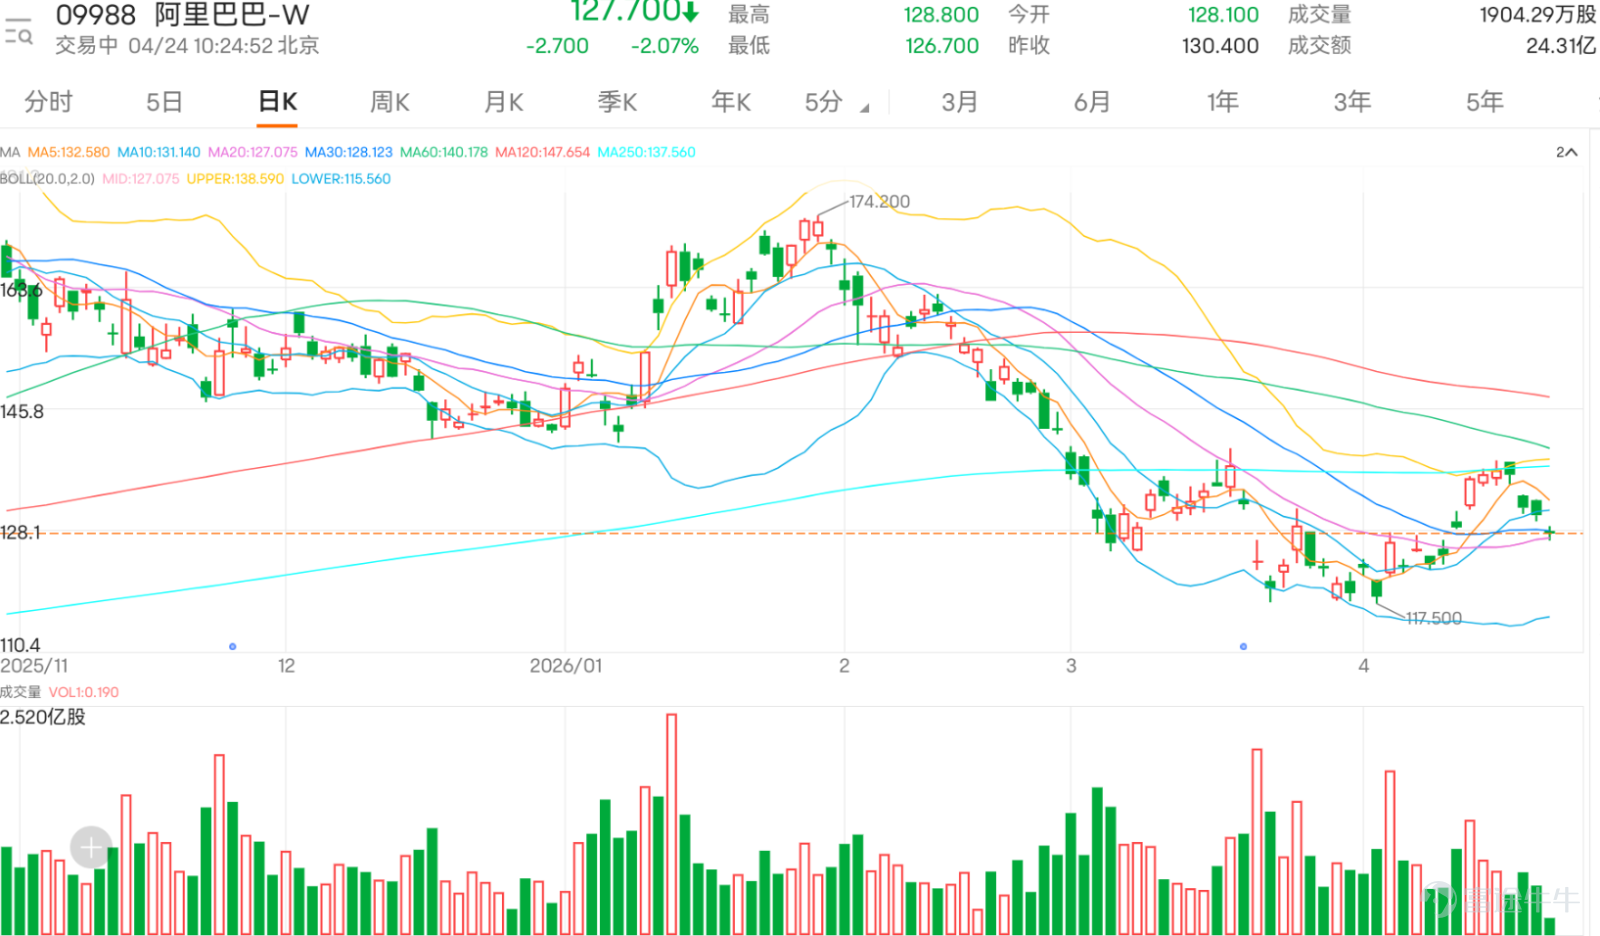Click the 昨收 value 130.400
Viewport: 1600px width, 936px height.
pyautogui.click(x=1220, y=46)
